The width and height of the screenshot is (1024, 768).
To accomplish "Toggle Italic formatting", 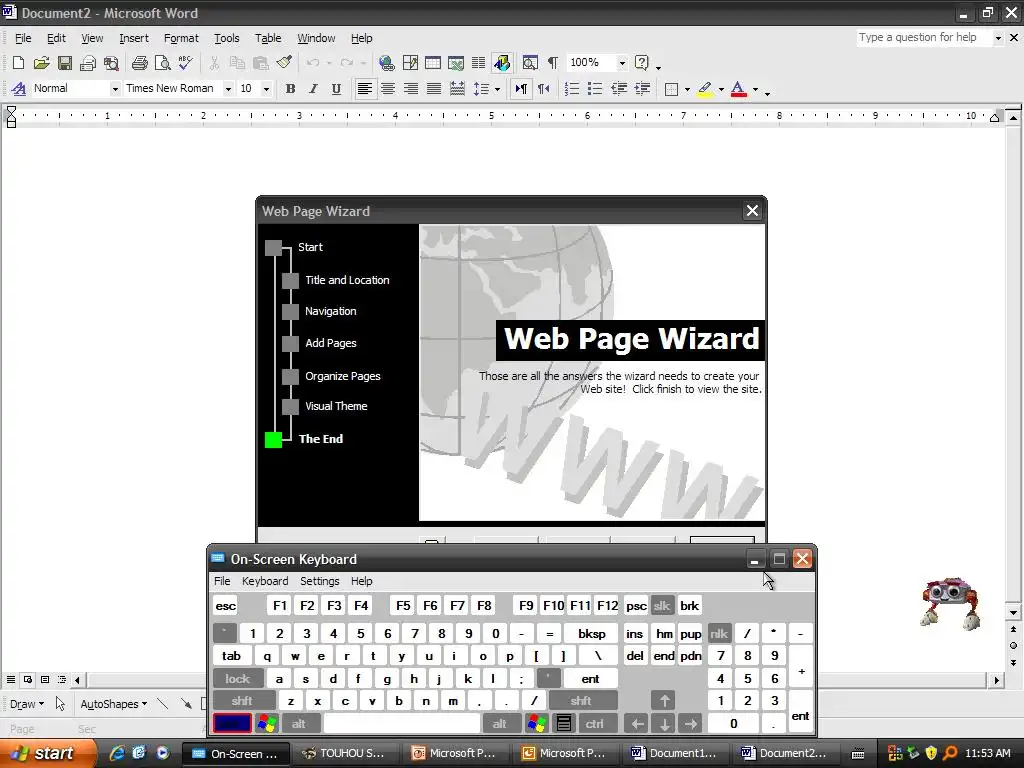I will [x=313, y=89].
